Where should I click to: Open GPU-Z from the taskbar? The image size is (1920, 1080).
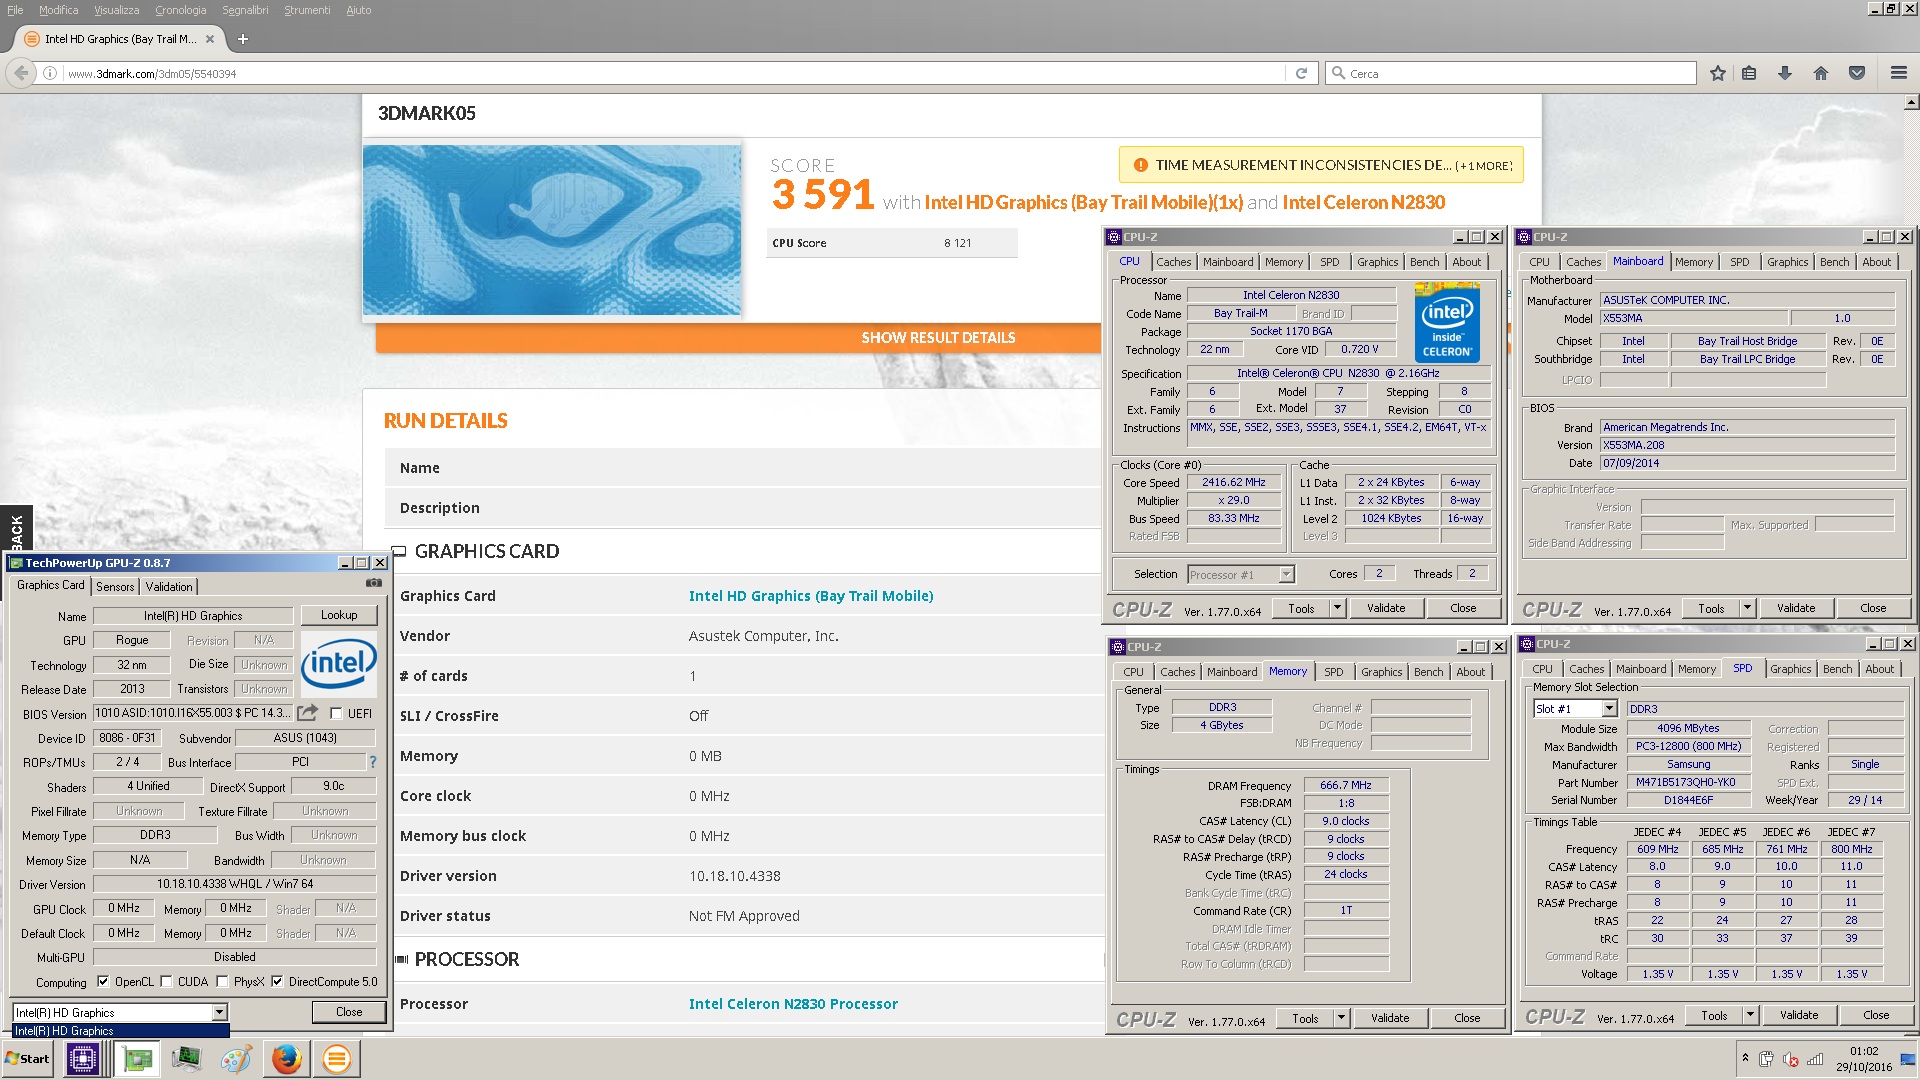click(x=137, y=1058)
